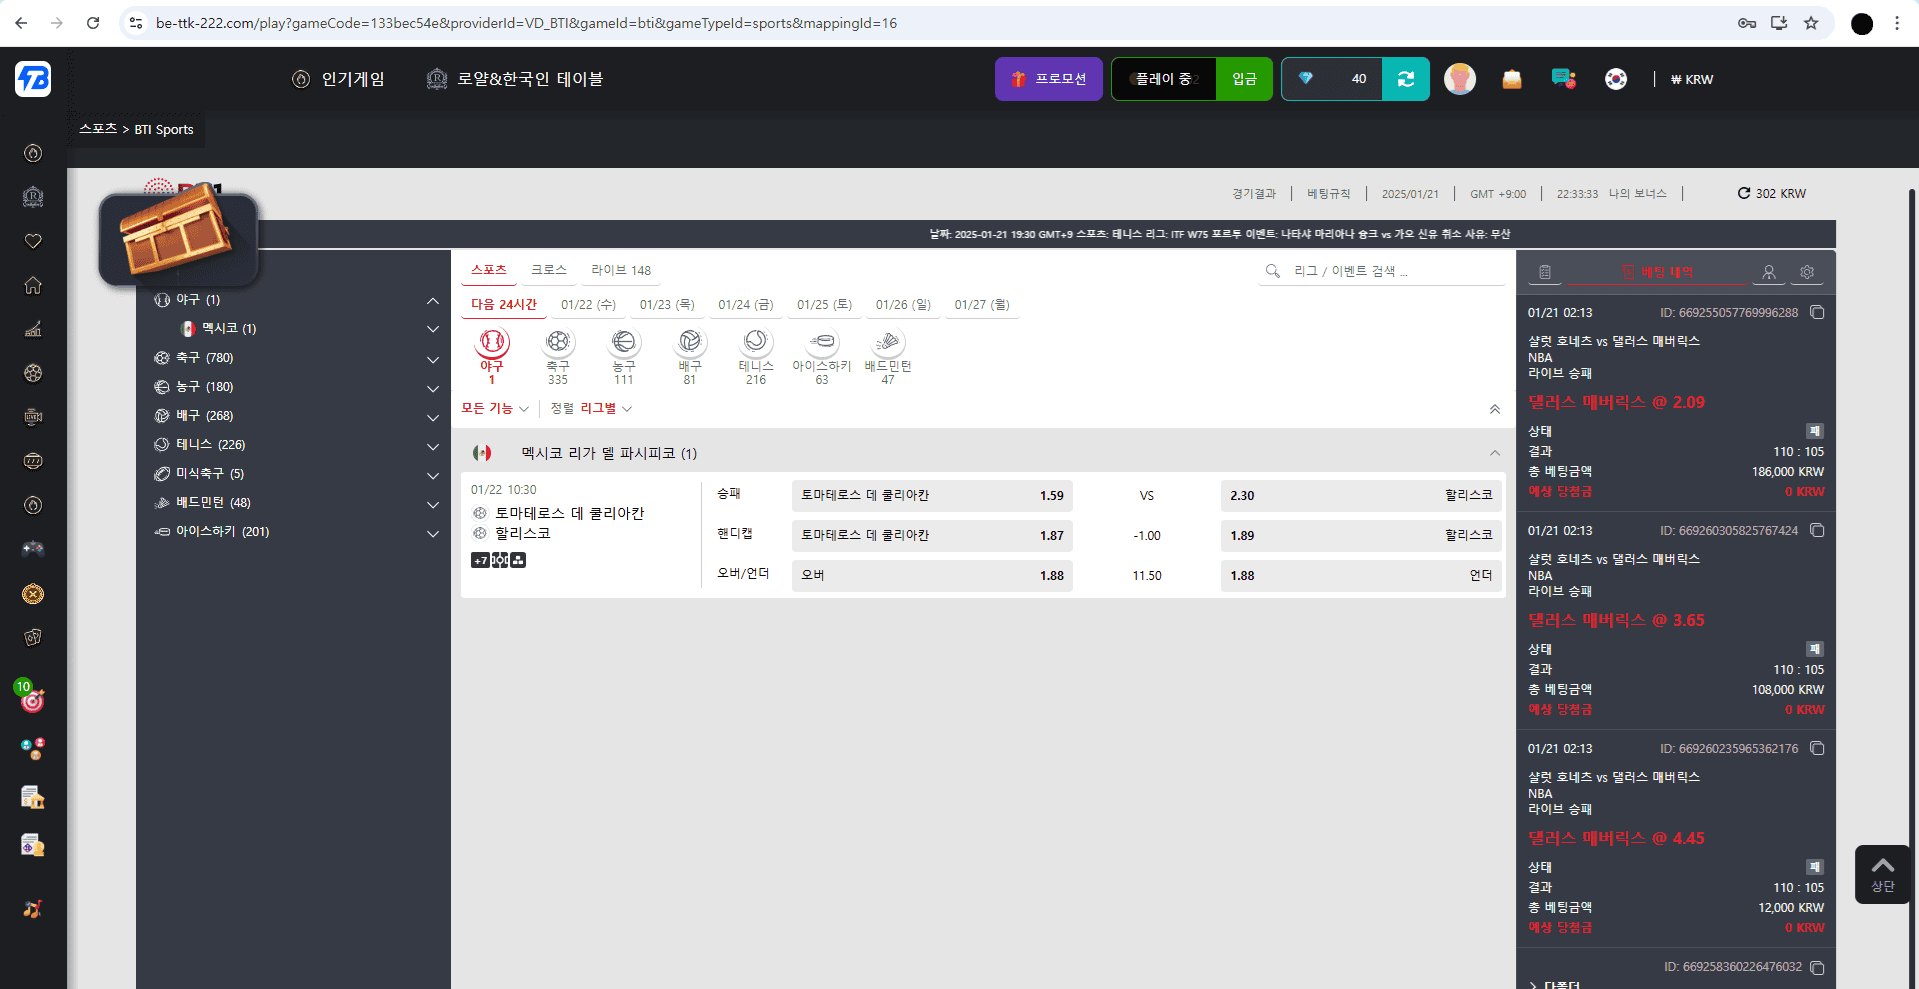Open the 정렬 리그별 sort dropdown

pyautogui.click(x=591, y=409)
